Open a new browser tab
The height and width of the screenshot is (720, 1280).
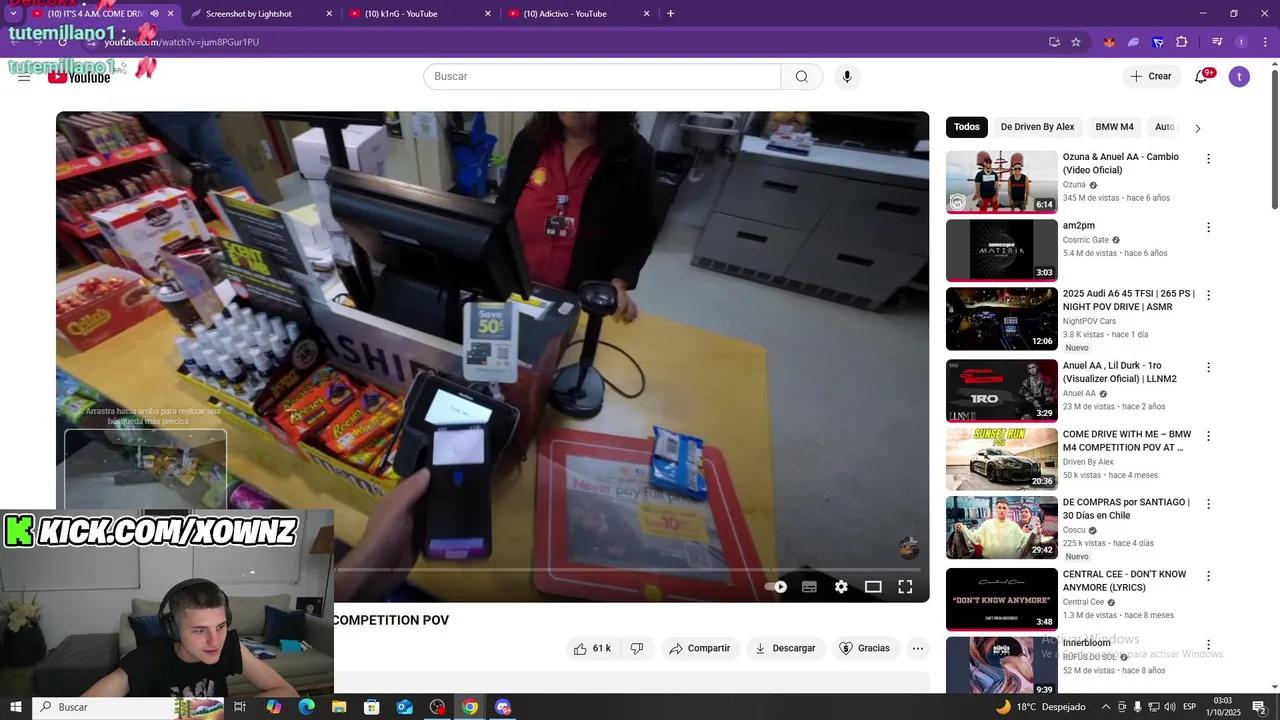670,14
